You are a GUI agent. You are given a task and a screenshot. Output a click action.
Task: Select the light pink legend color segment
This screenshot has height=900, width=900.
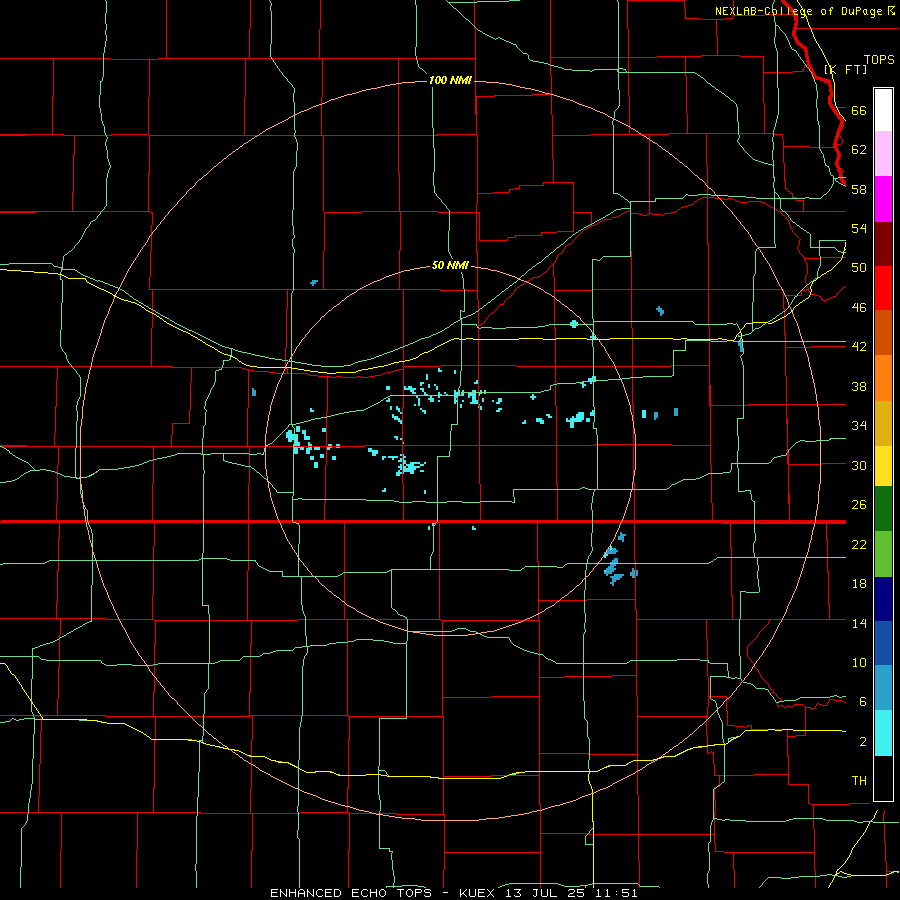coord(883,154)
